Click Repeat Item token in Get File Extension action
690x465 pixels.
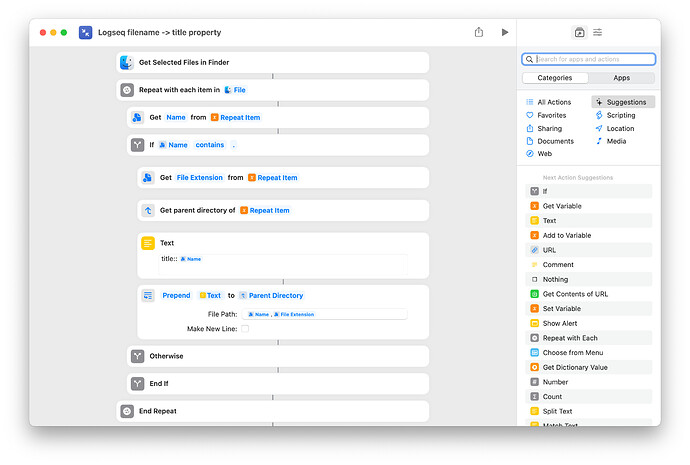point(273,178)
